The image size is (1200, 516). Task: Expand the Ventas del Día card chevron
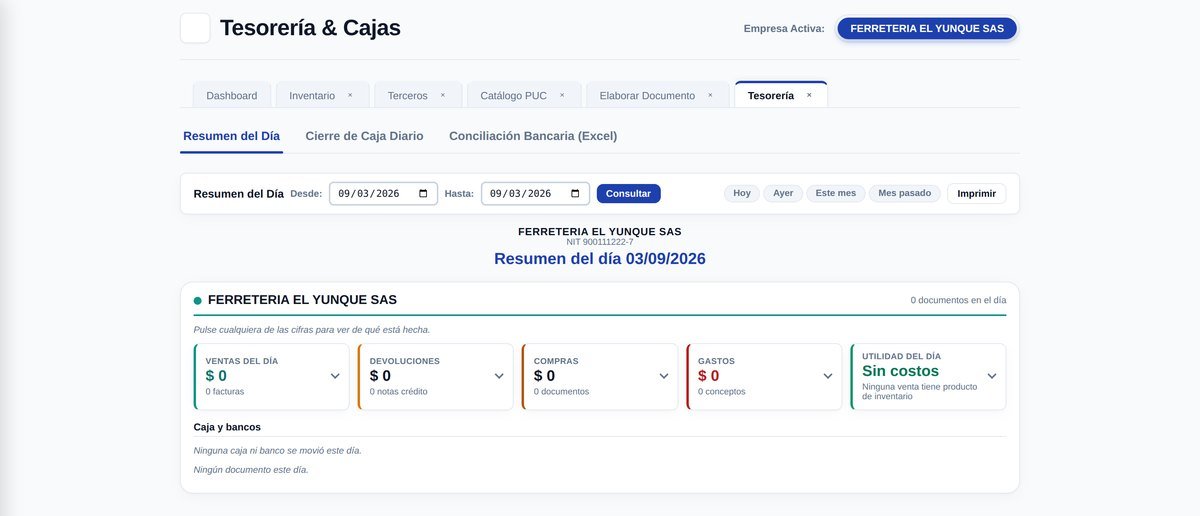(x=335, y=376)
